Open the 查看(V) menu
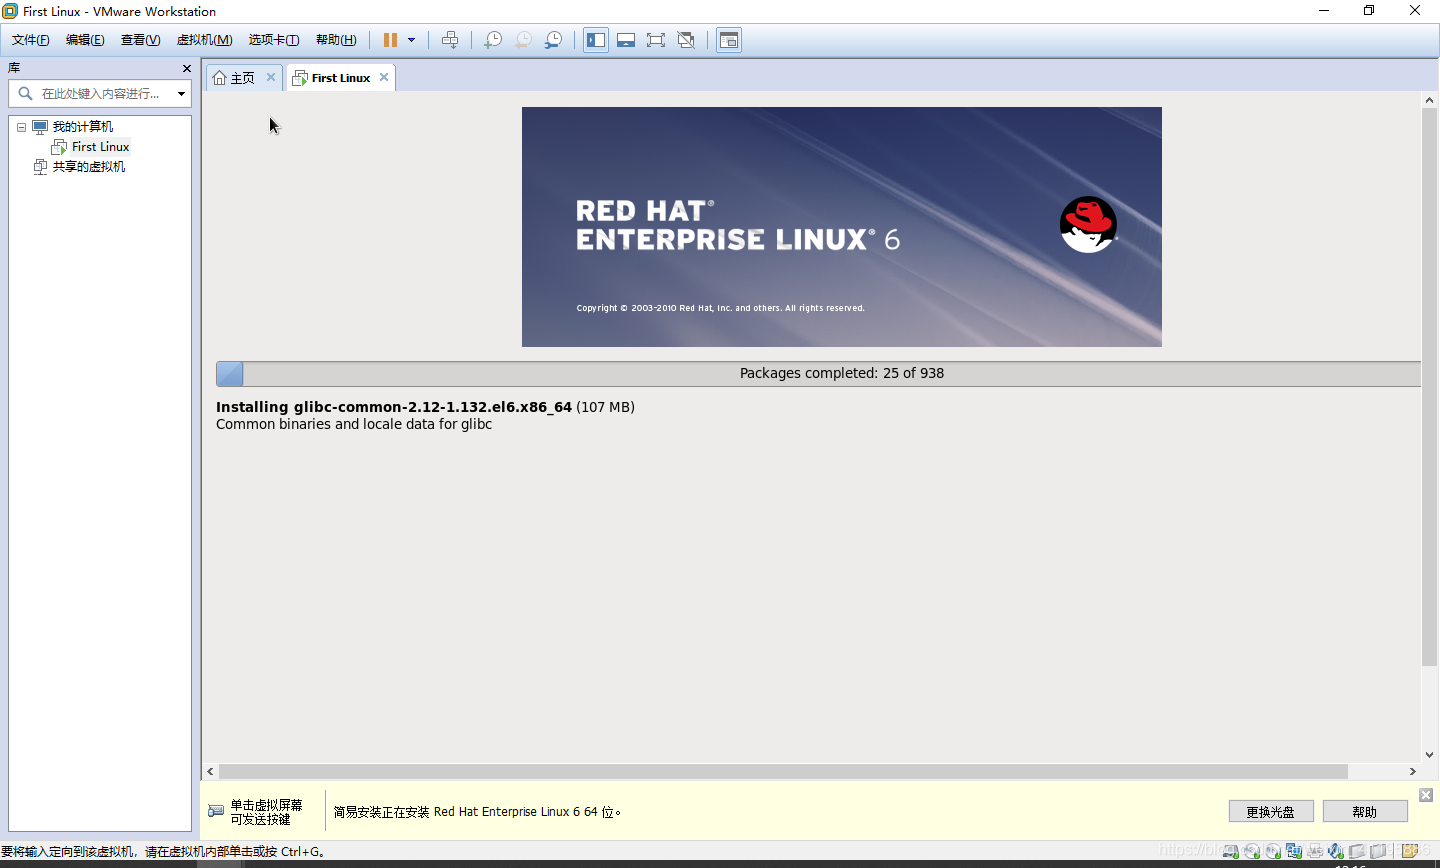Screen dimensions: 1440x868 click(140, 40)
